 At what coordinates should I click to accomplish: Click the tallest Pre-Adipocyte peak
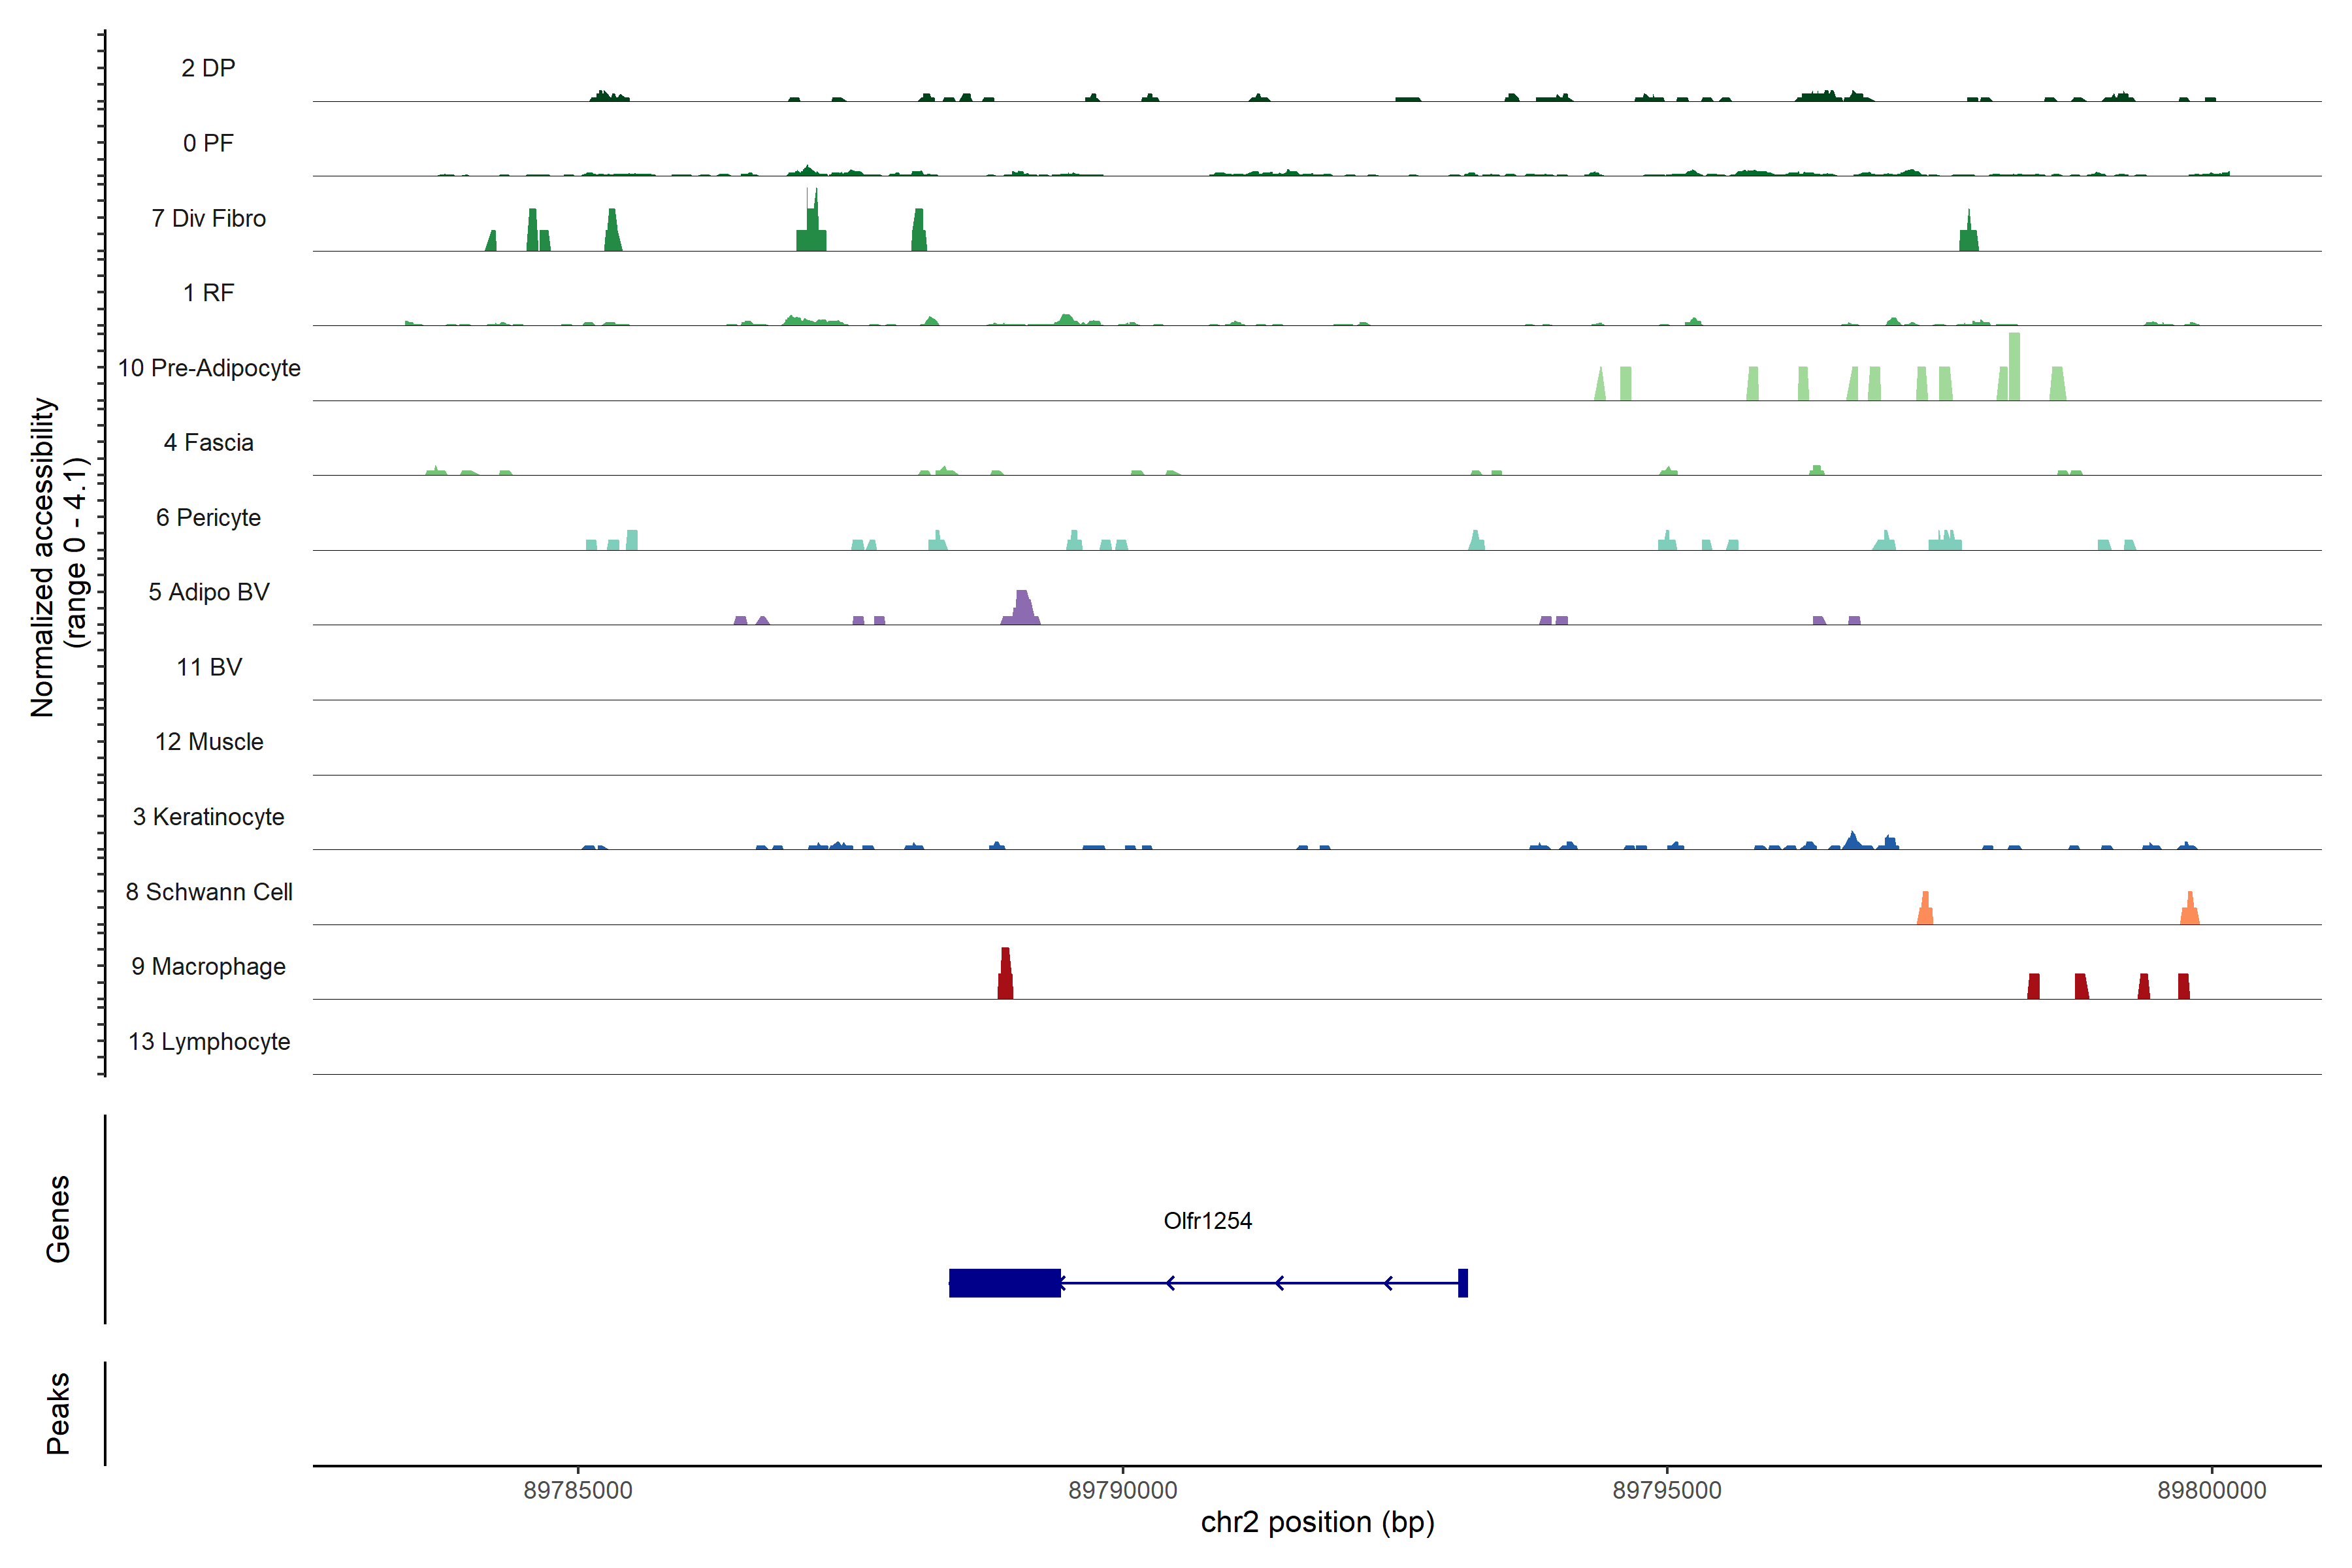point(2014,368)
